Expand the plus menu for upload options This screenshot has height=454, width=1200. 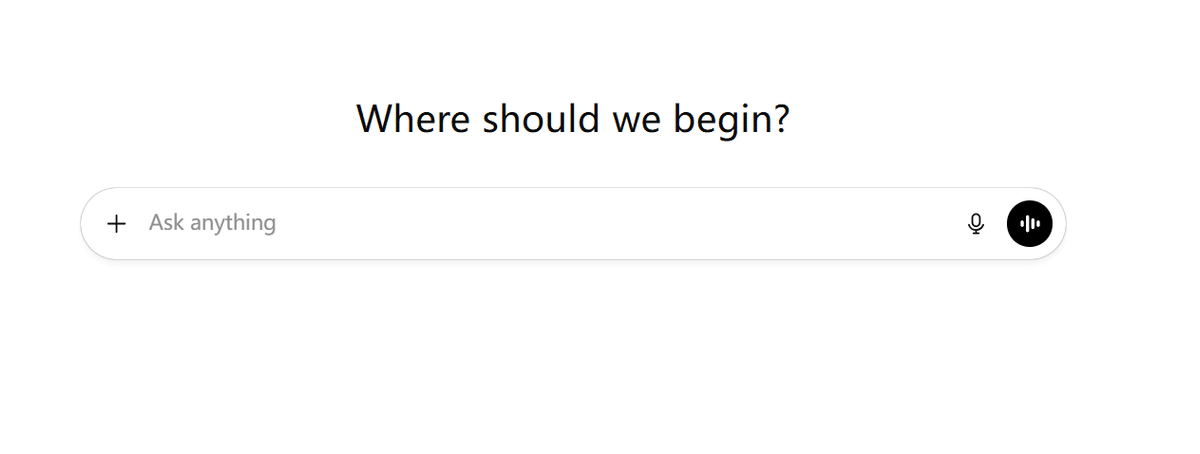coord(117,224)
